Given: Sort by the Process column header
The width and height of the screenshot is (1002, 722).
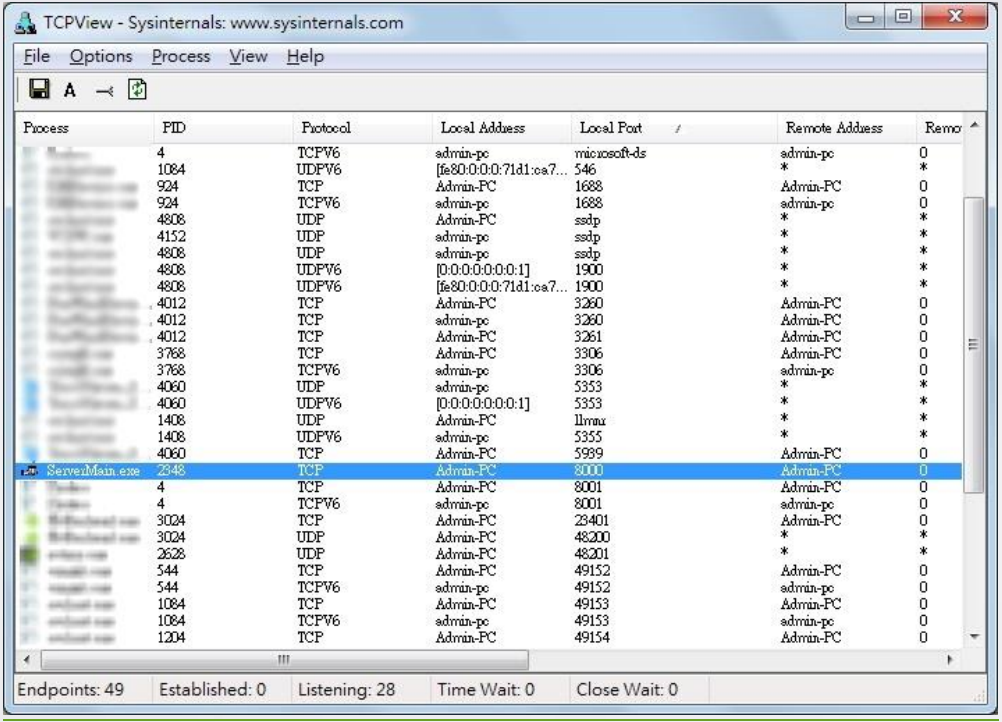Looking at the screenshot, I should point(84,128).
